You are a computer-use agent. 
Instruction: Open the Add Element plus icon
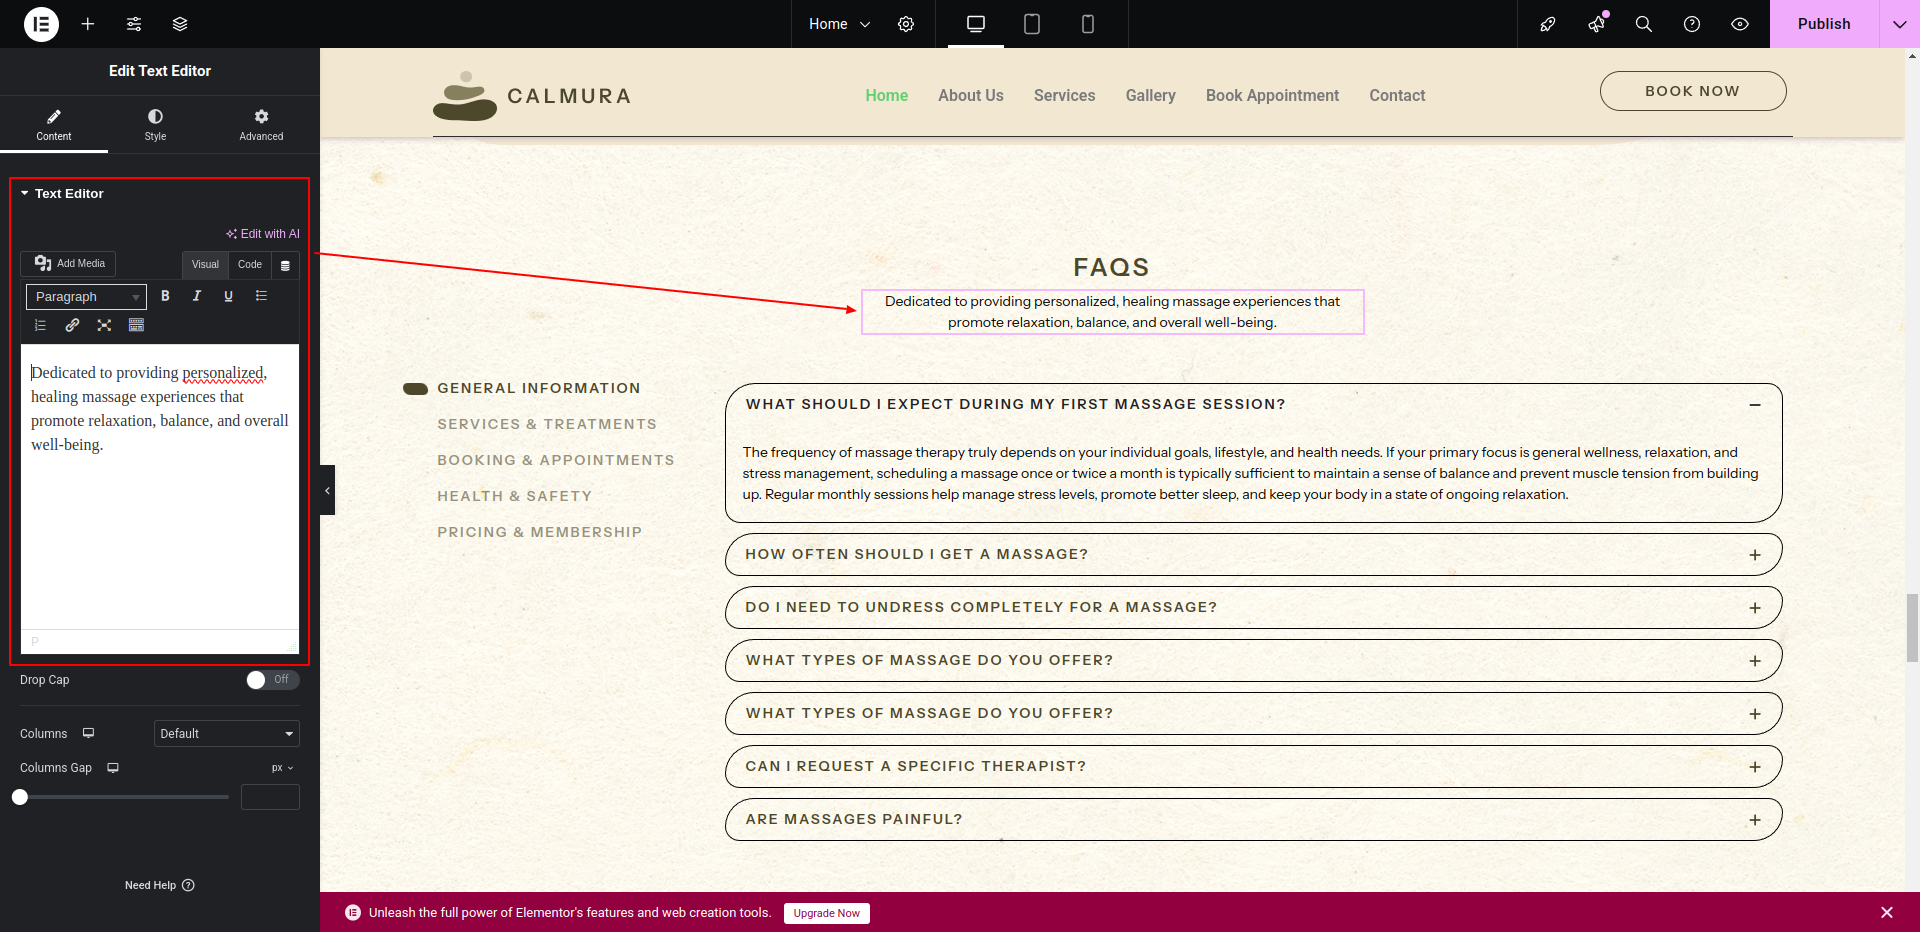pos(88,24)
